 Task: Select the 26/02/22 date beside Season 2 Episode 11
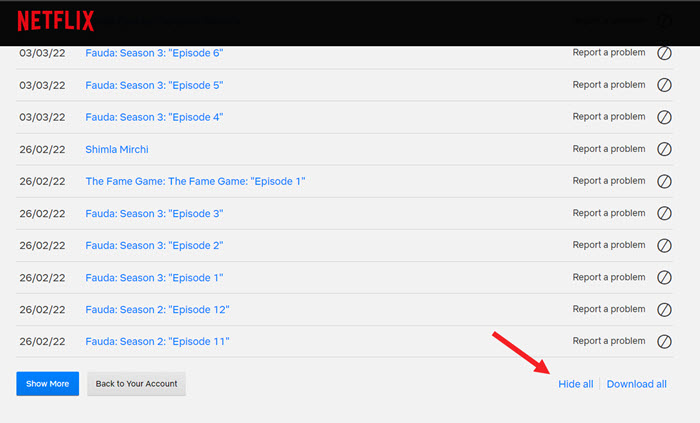pos(42,341)
